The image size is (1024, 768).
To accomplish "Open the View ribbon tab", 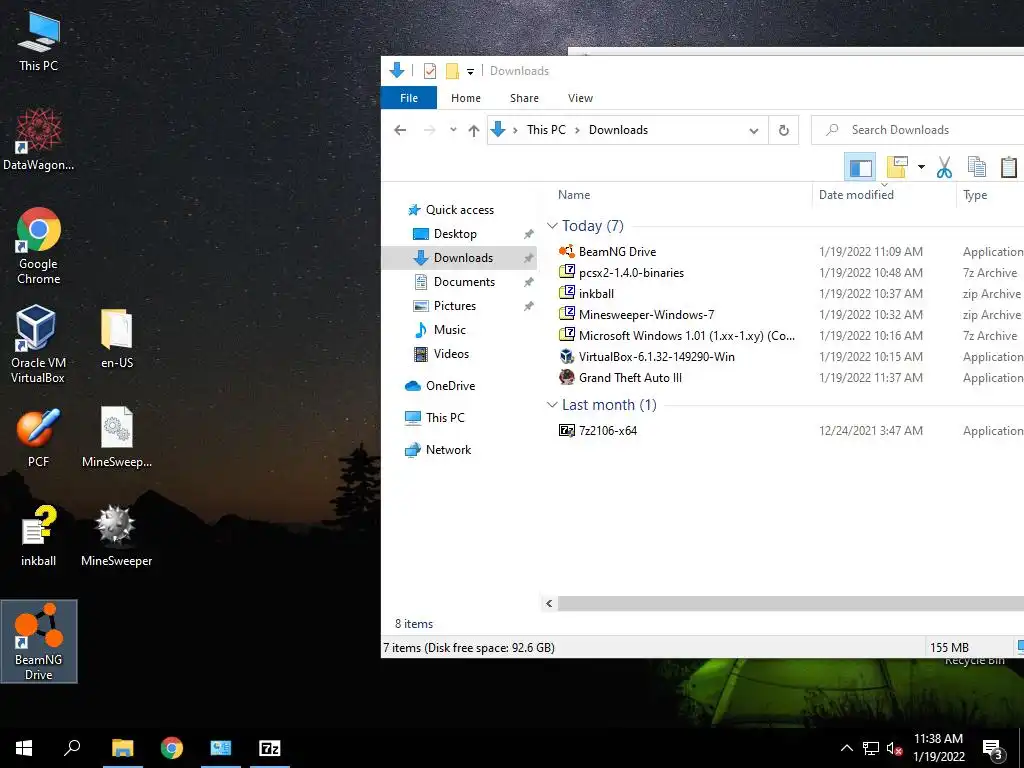I will [x=581, y=98].
